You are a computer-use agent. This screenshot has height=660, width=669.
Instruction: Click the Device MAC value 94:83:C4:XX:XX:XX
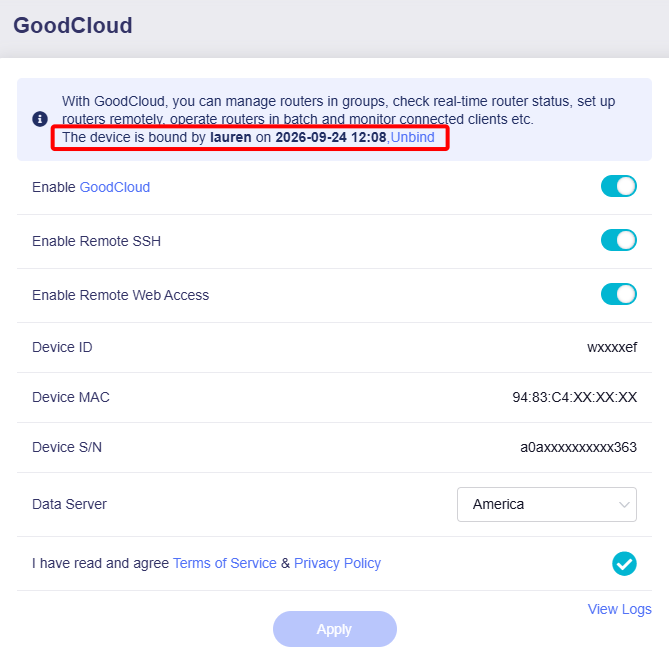(574, 397)
